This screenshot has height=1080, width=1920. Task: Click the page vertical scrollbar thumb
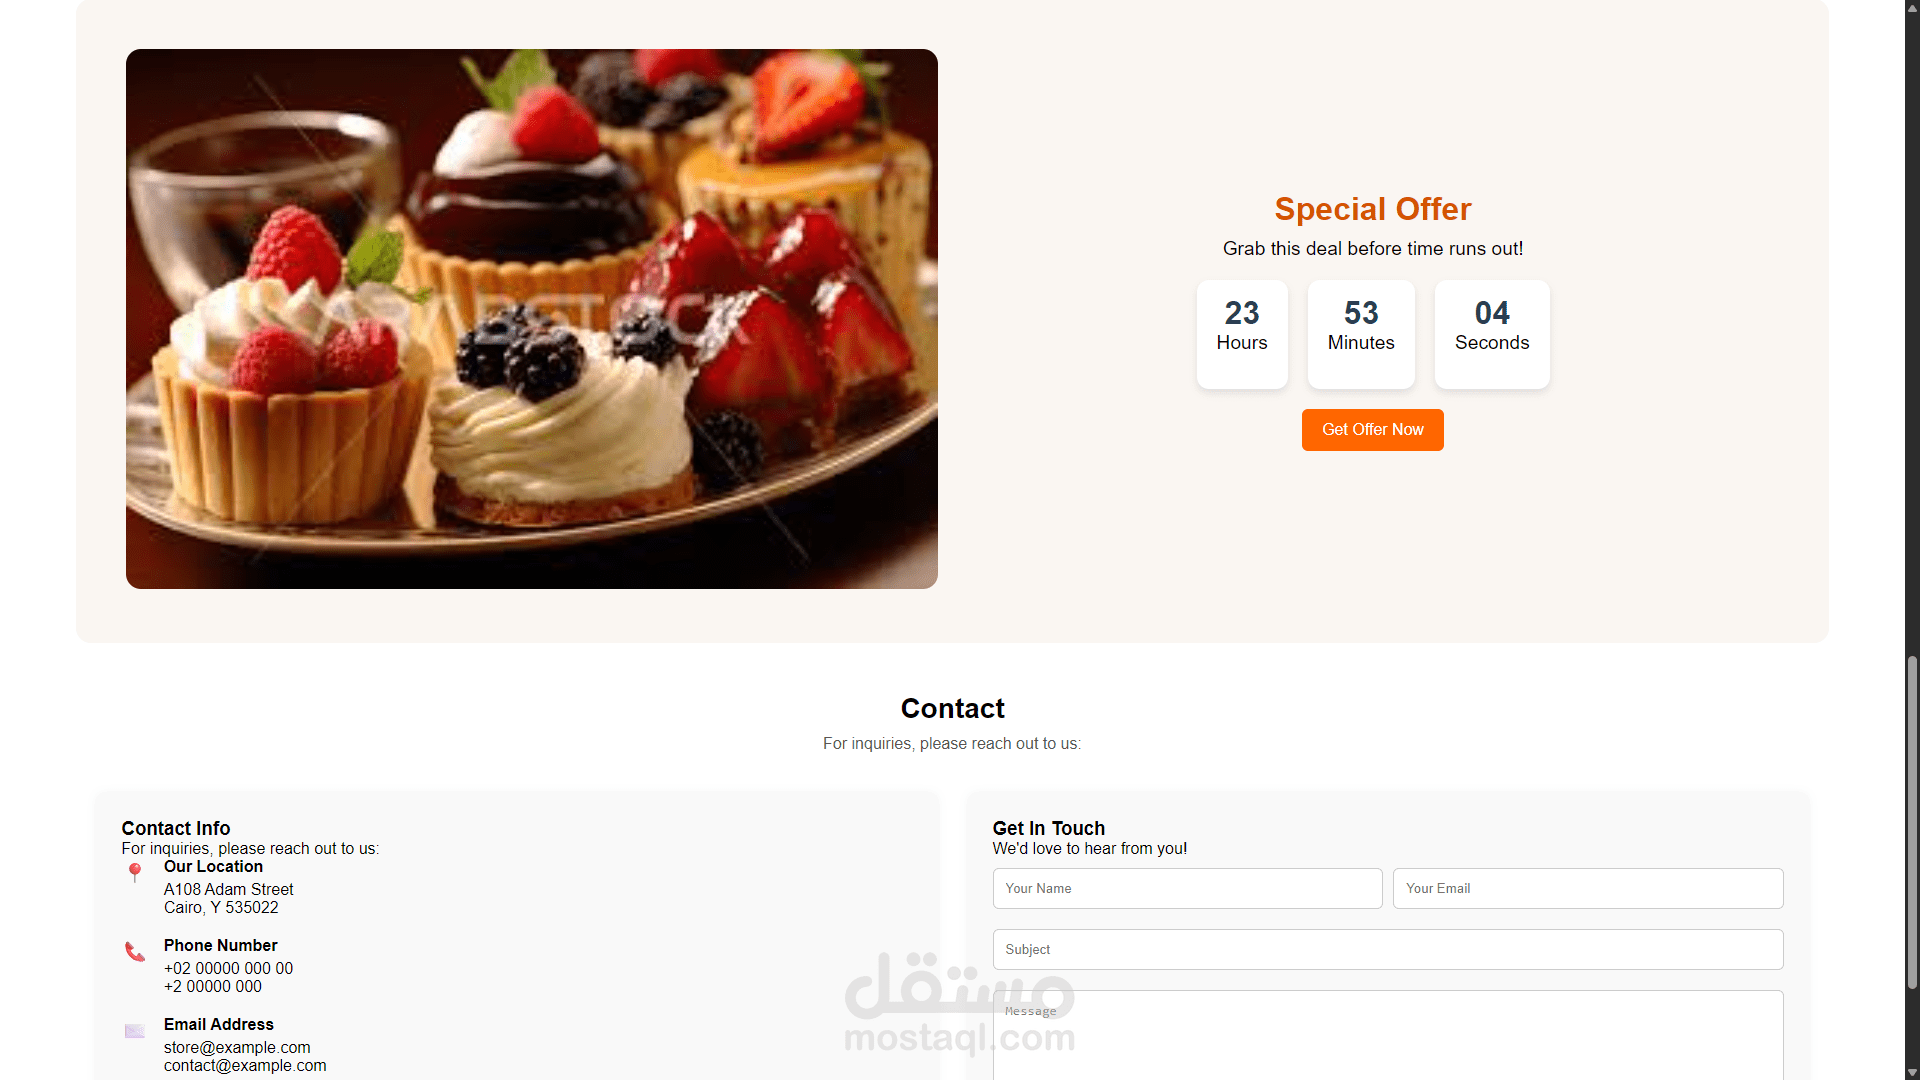pyautogui.click(x=1912, y=822)
